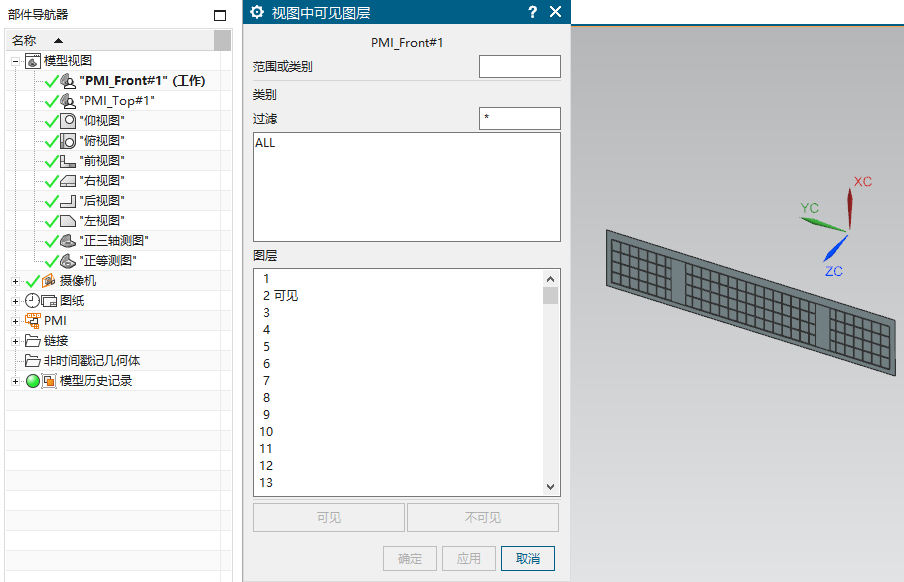Click green status dot of 模型历史记录
This screenshot has width=904, height=582.
[x=33, y=381]
